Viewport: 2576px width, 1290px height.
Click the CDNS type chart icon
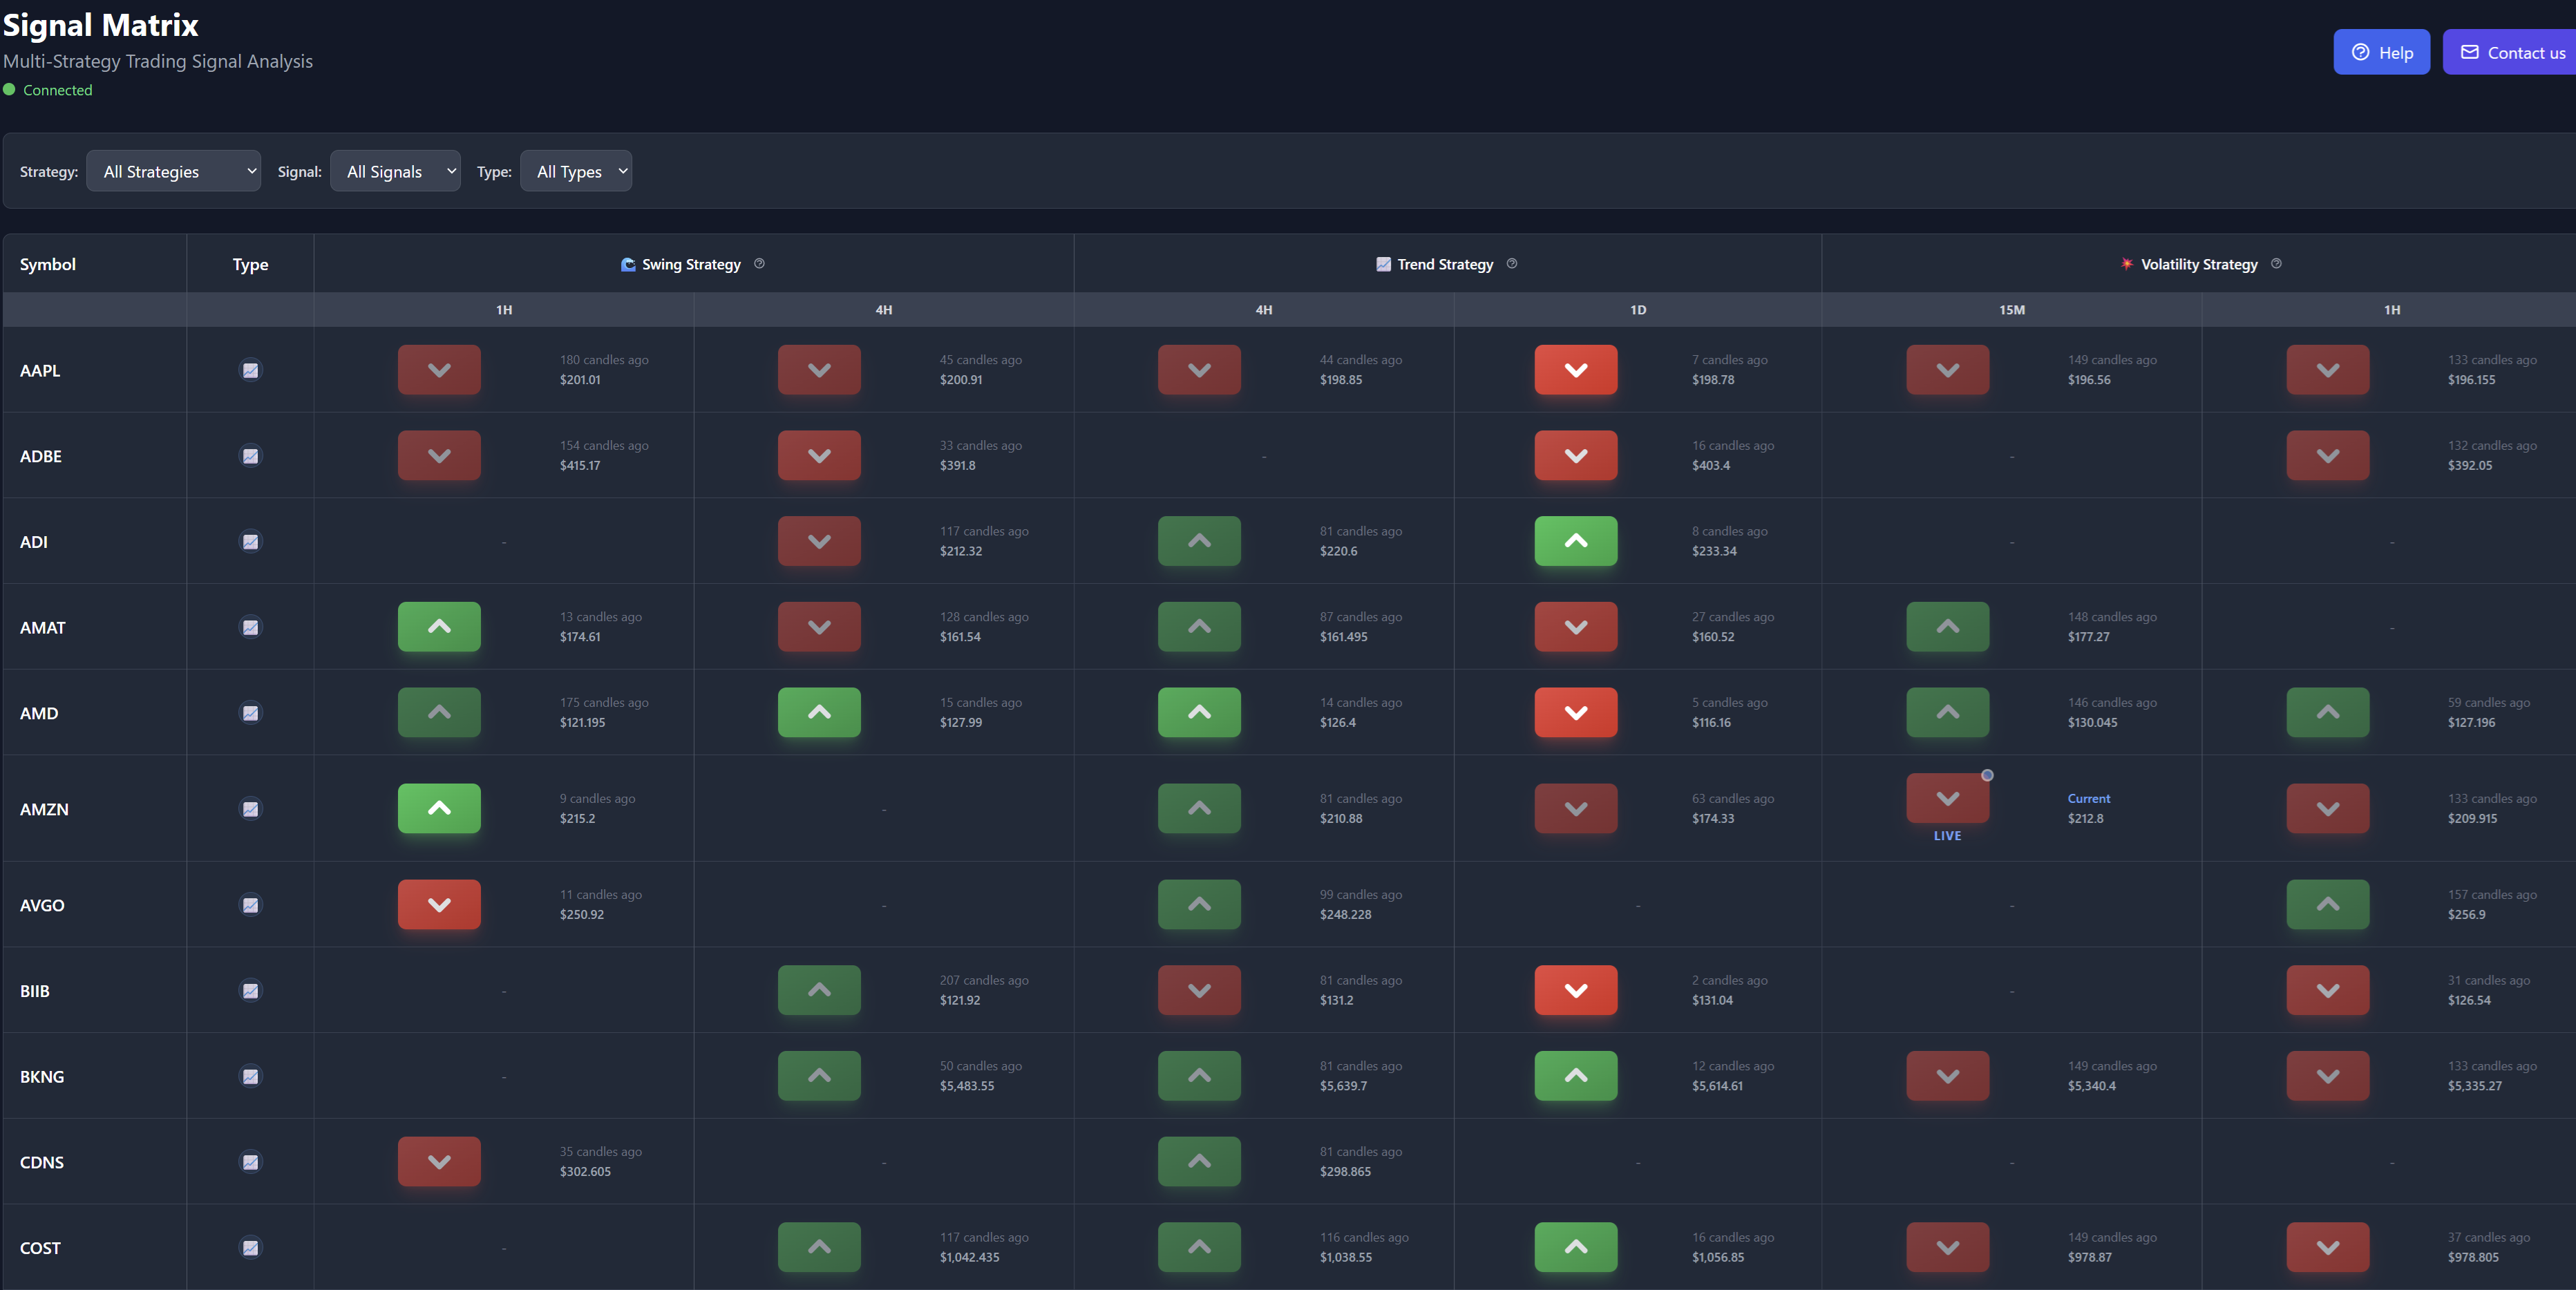tap(251, 1162)
